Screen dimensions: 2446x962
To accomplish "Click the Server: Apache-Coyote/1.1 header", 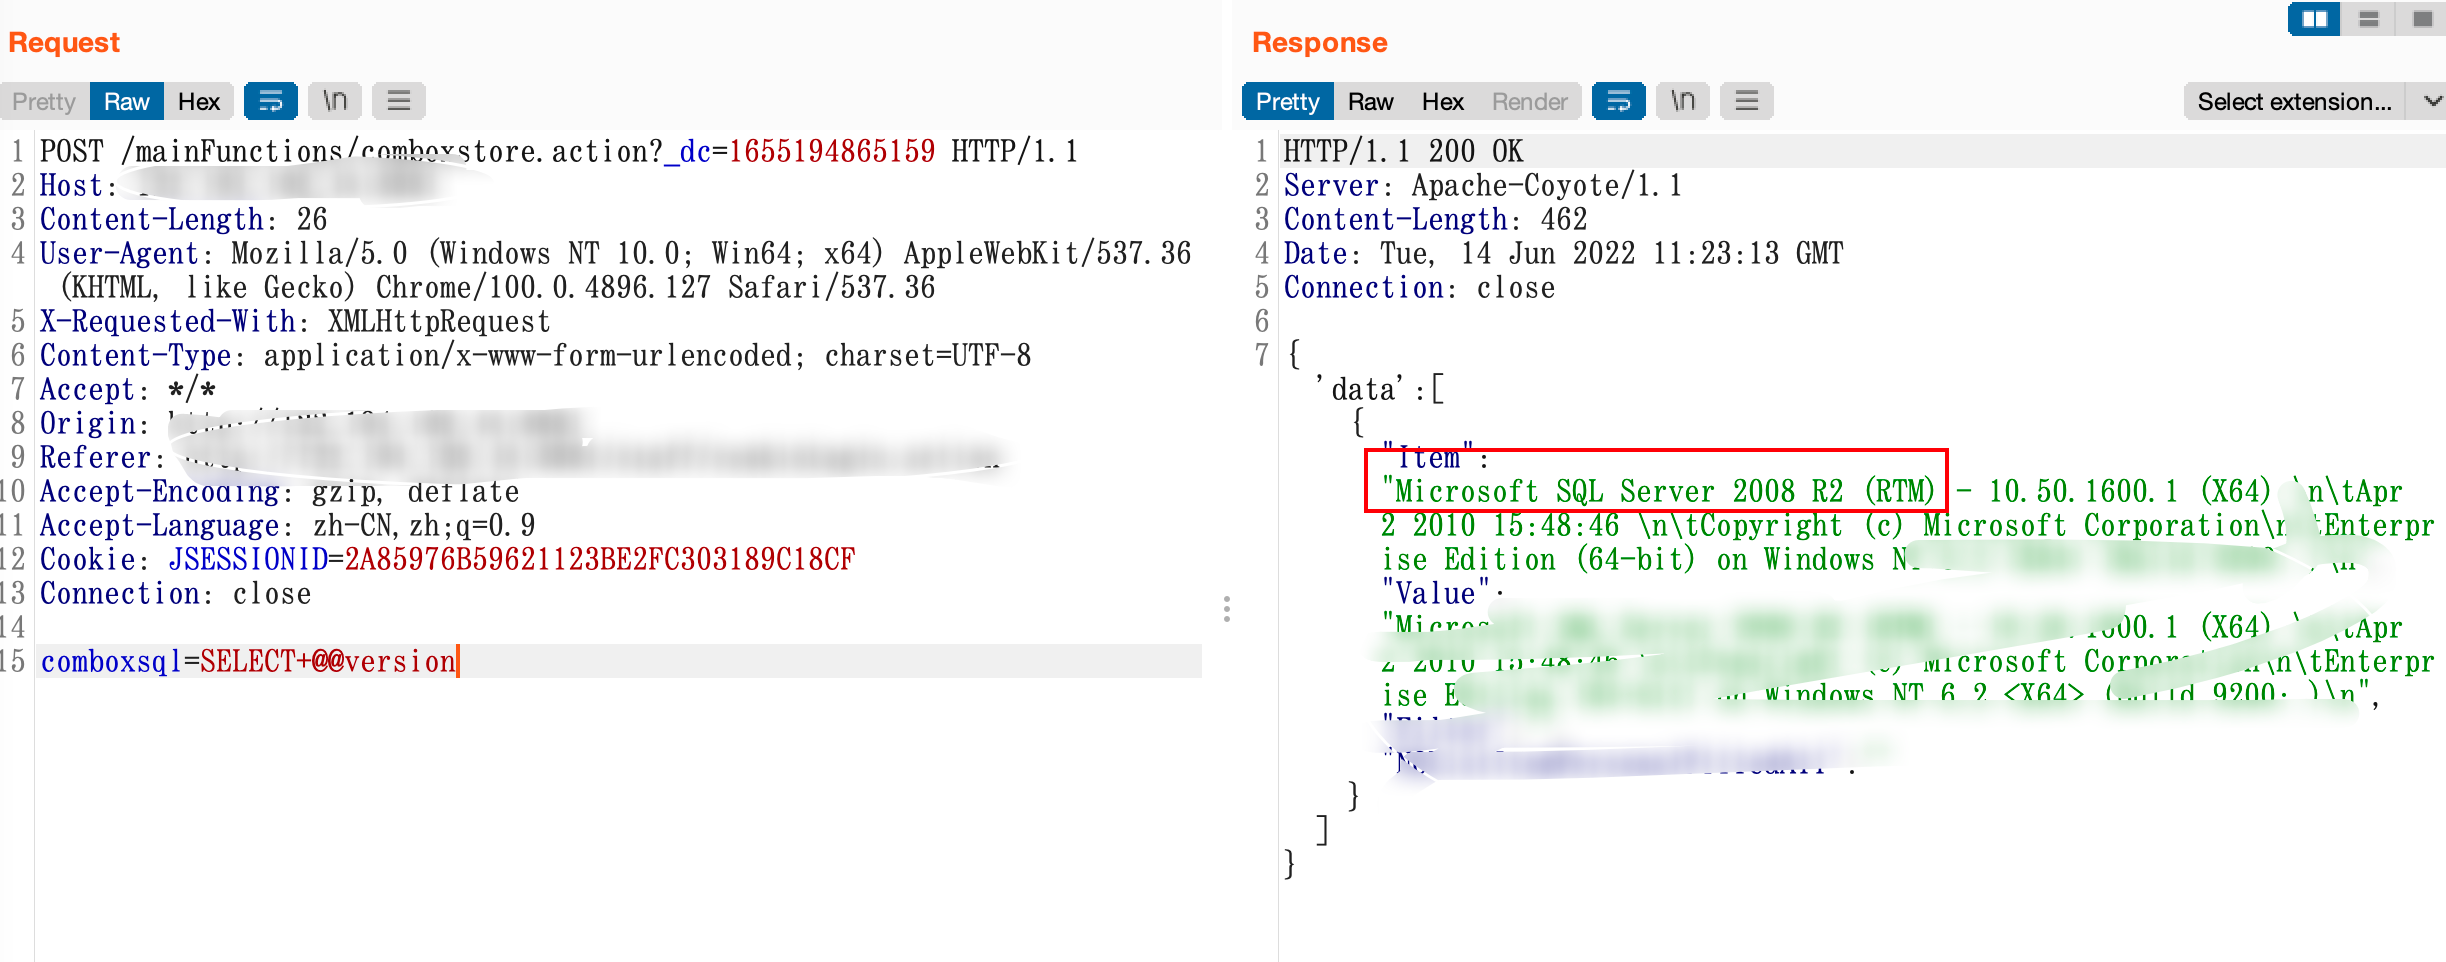I will 1482,185.
